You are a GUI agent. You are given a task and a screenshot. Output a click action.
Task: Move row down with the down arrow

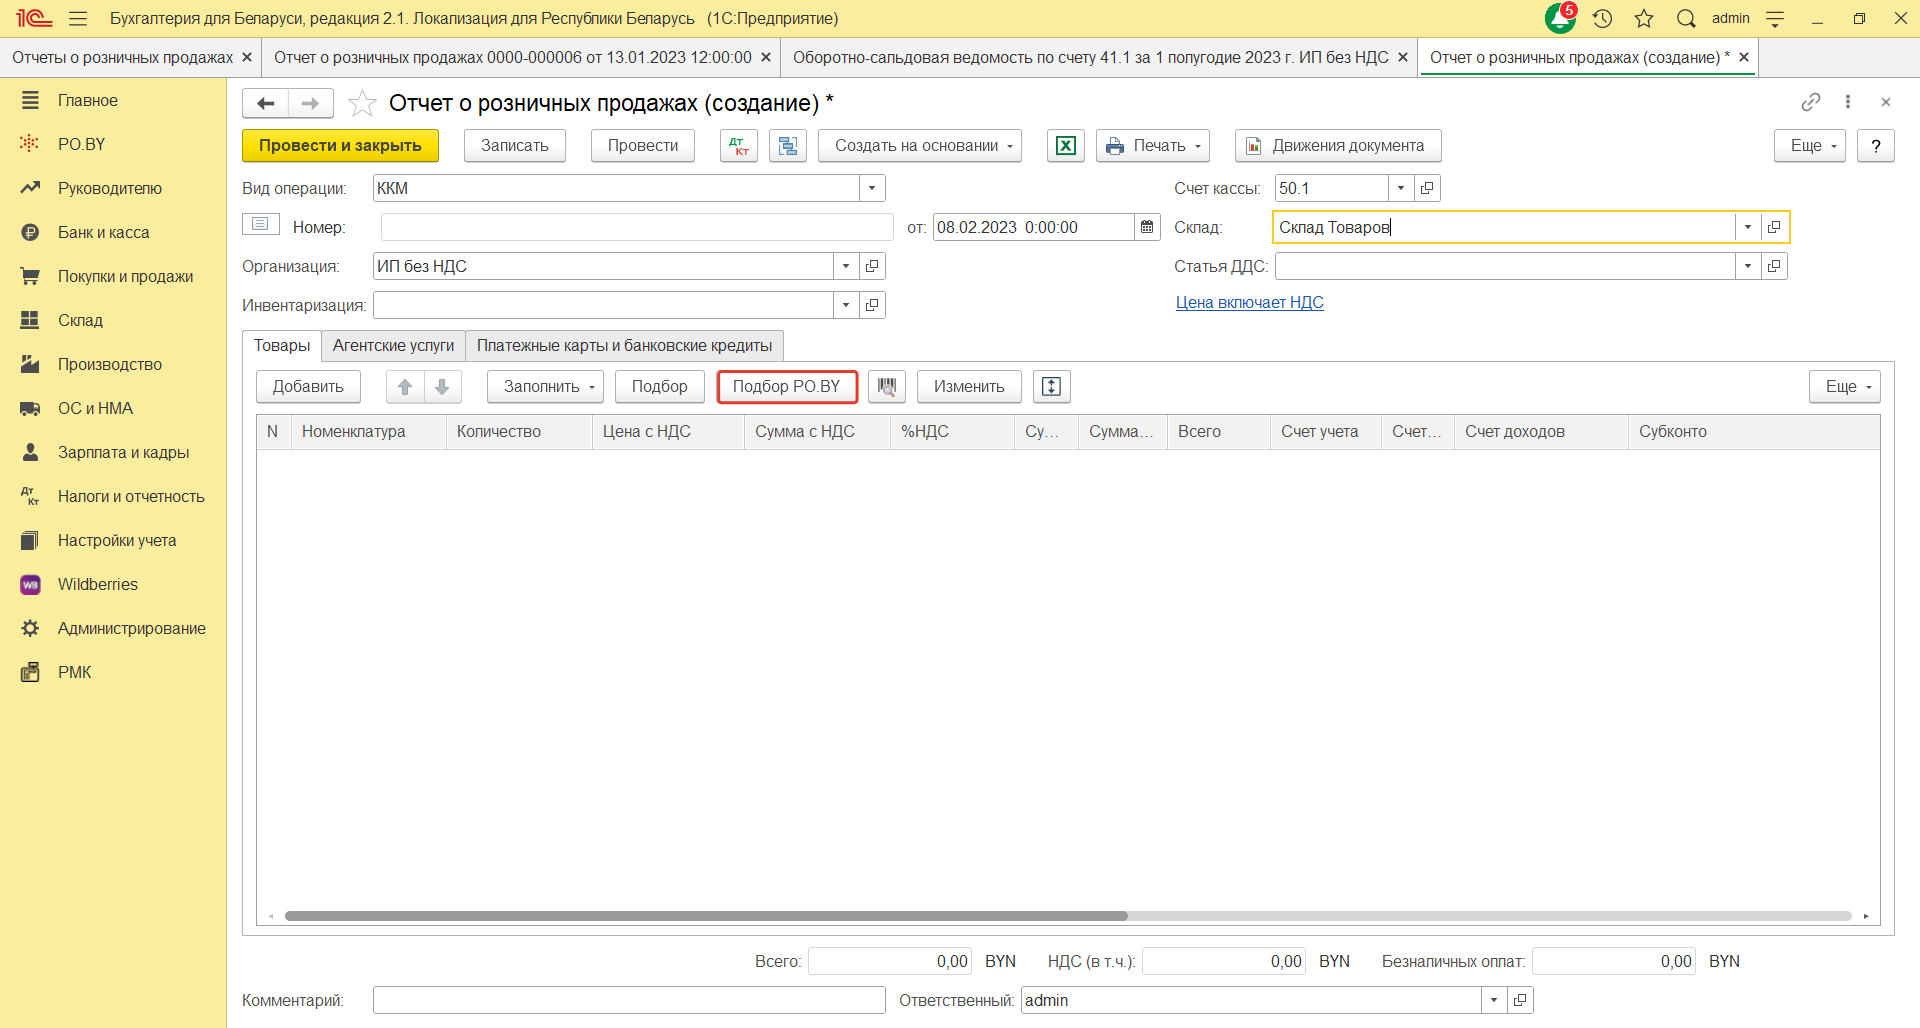tap(442, 387)
